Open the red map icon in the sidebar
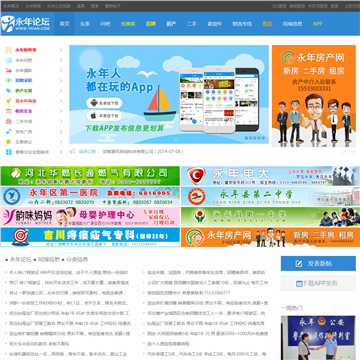Viewport: 360px width, 360px height. [8, 70]
